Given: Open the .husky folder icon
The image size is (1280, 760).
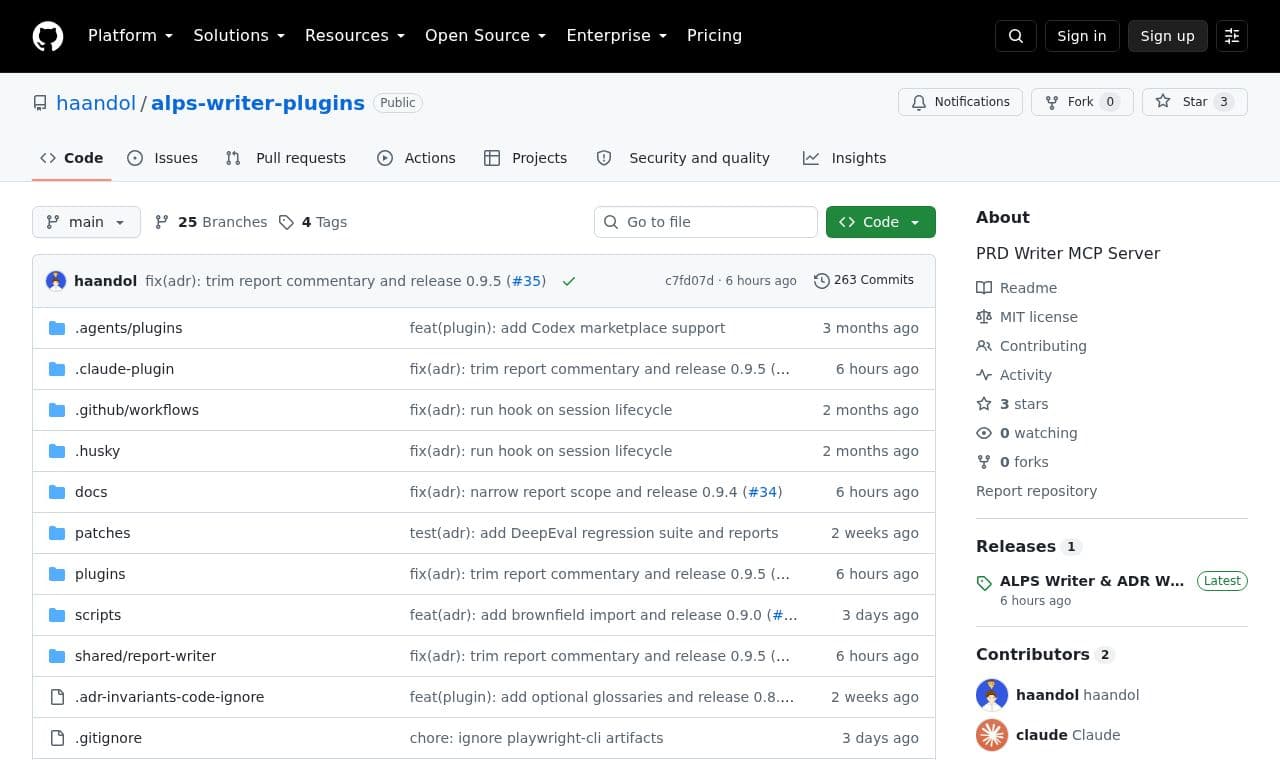Looking at the screenshot, I should pyautogui.click(x=57, y=451).
